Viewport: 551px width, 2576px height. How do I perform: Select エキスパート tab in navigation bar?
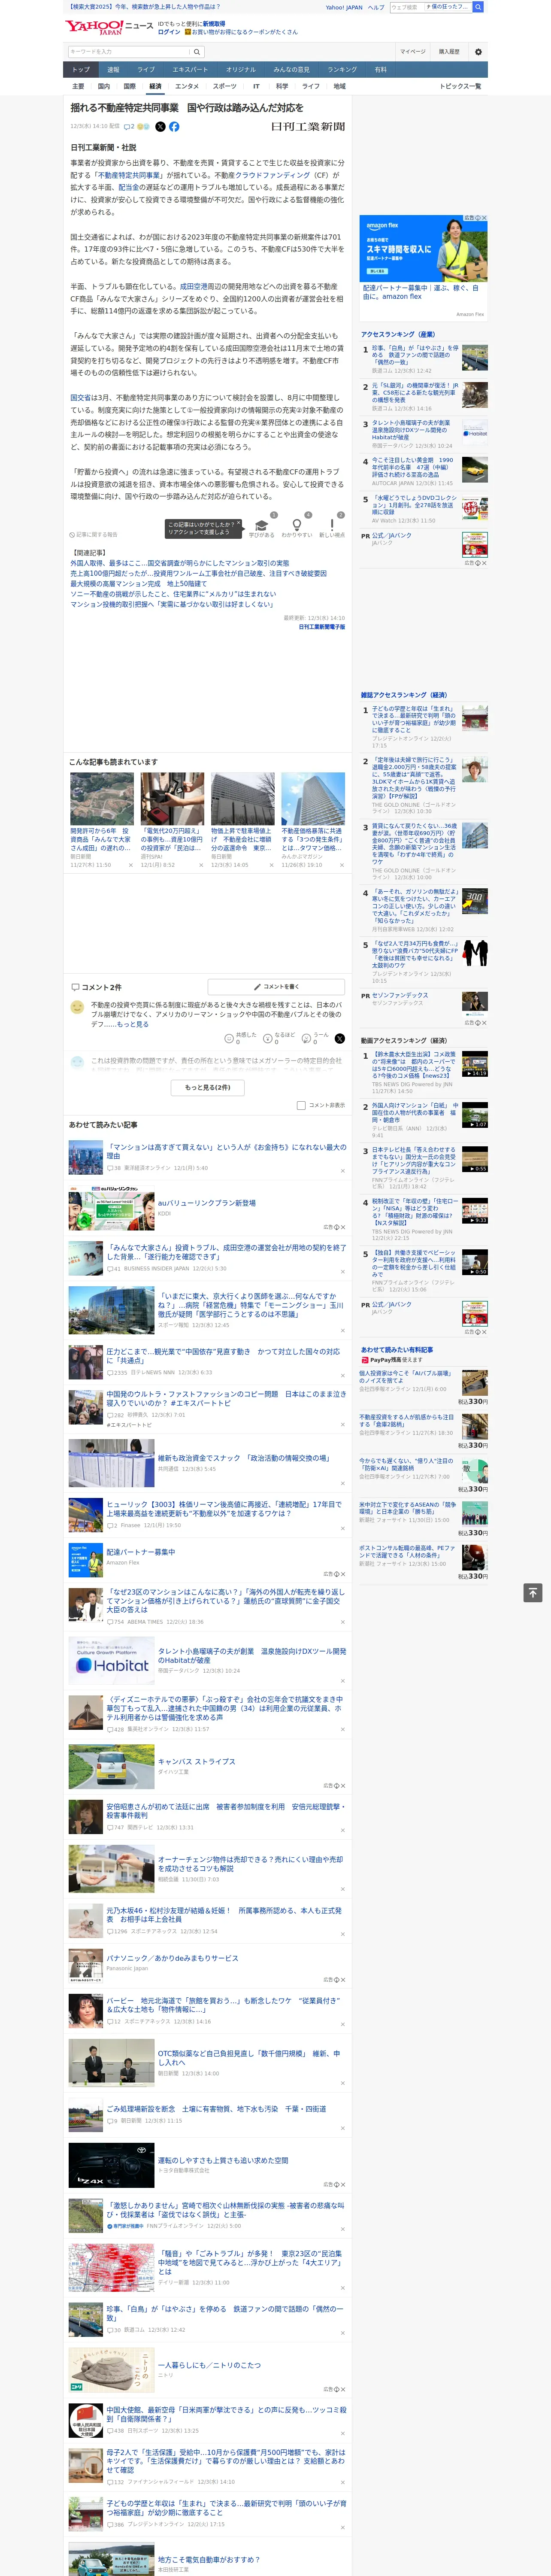(190, 70)
